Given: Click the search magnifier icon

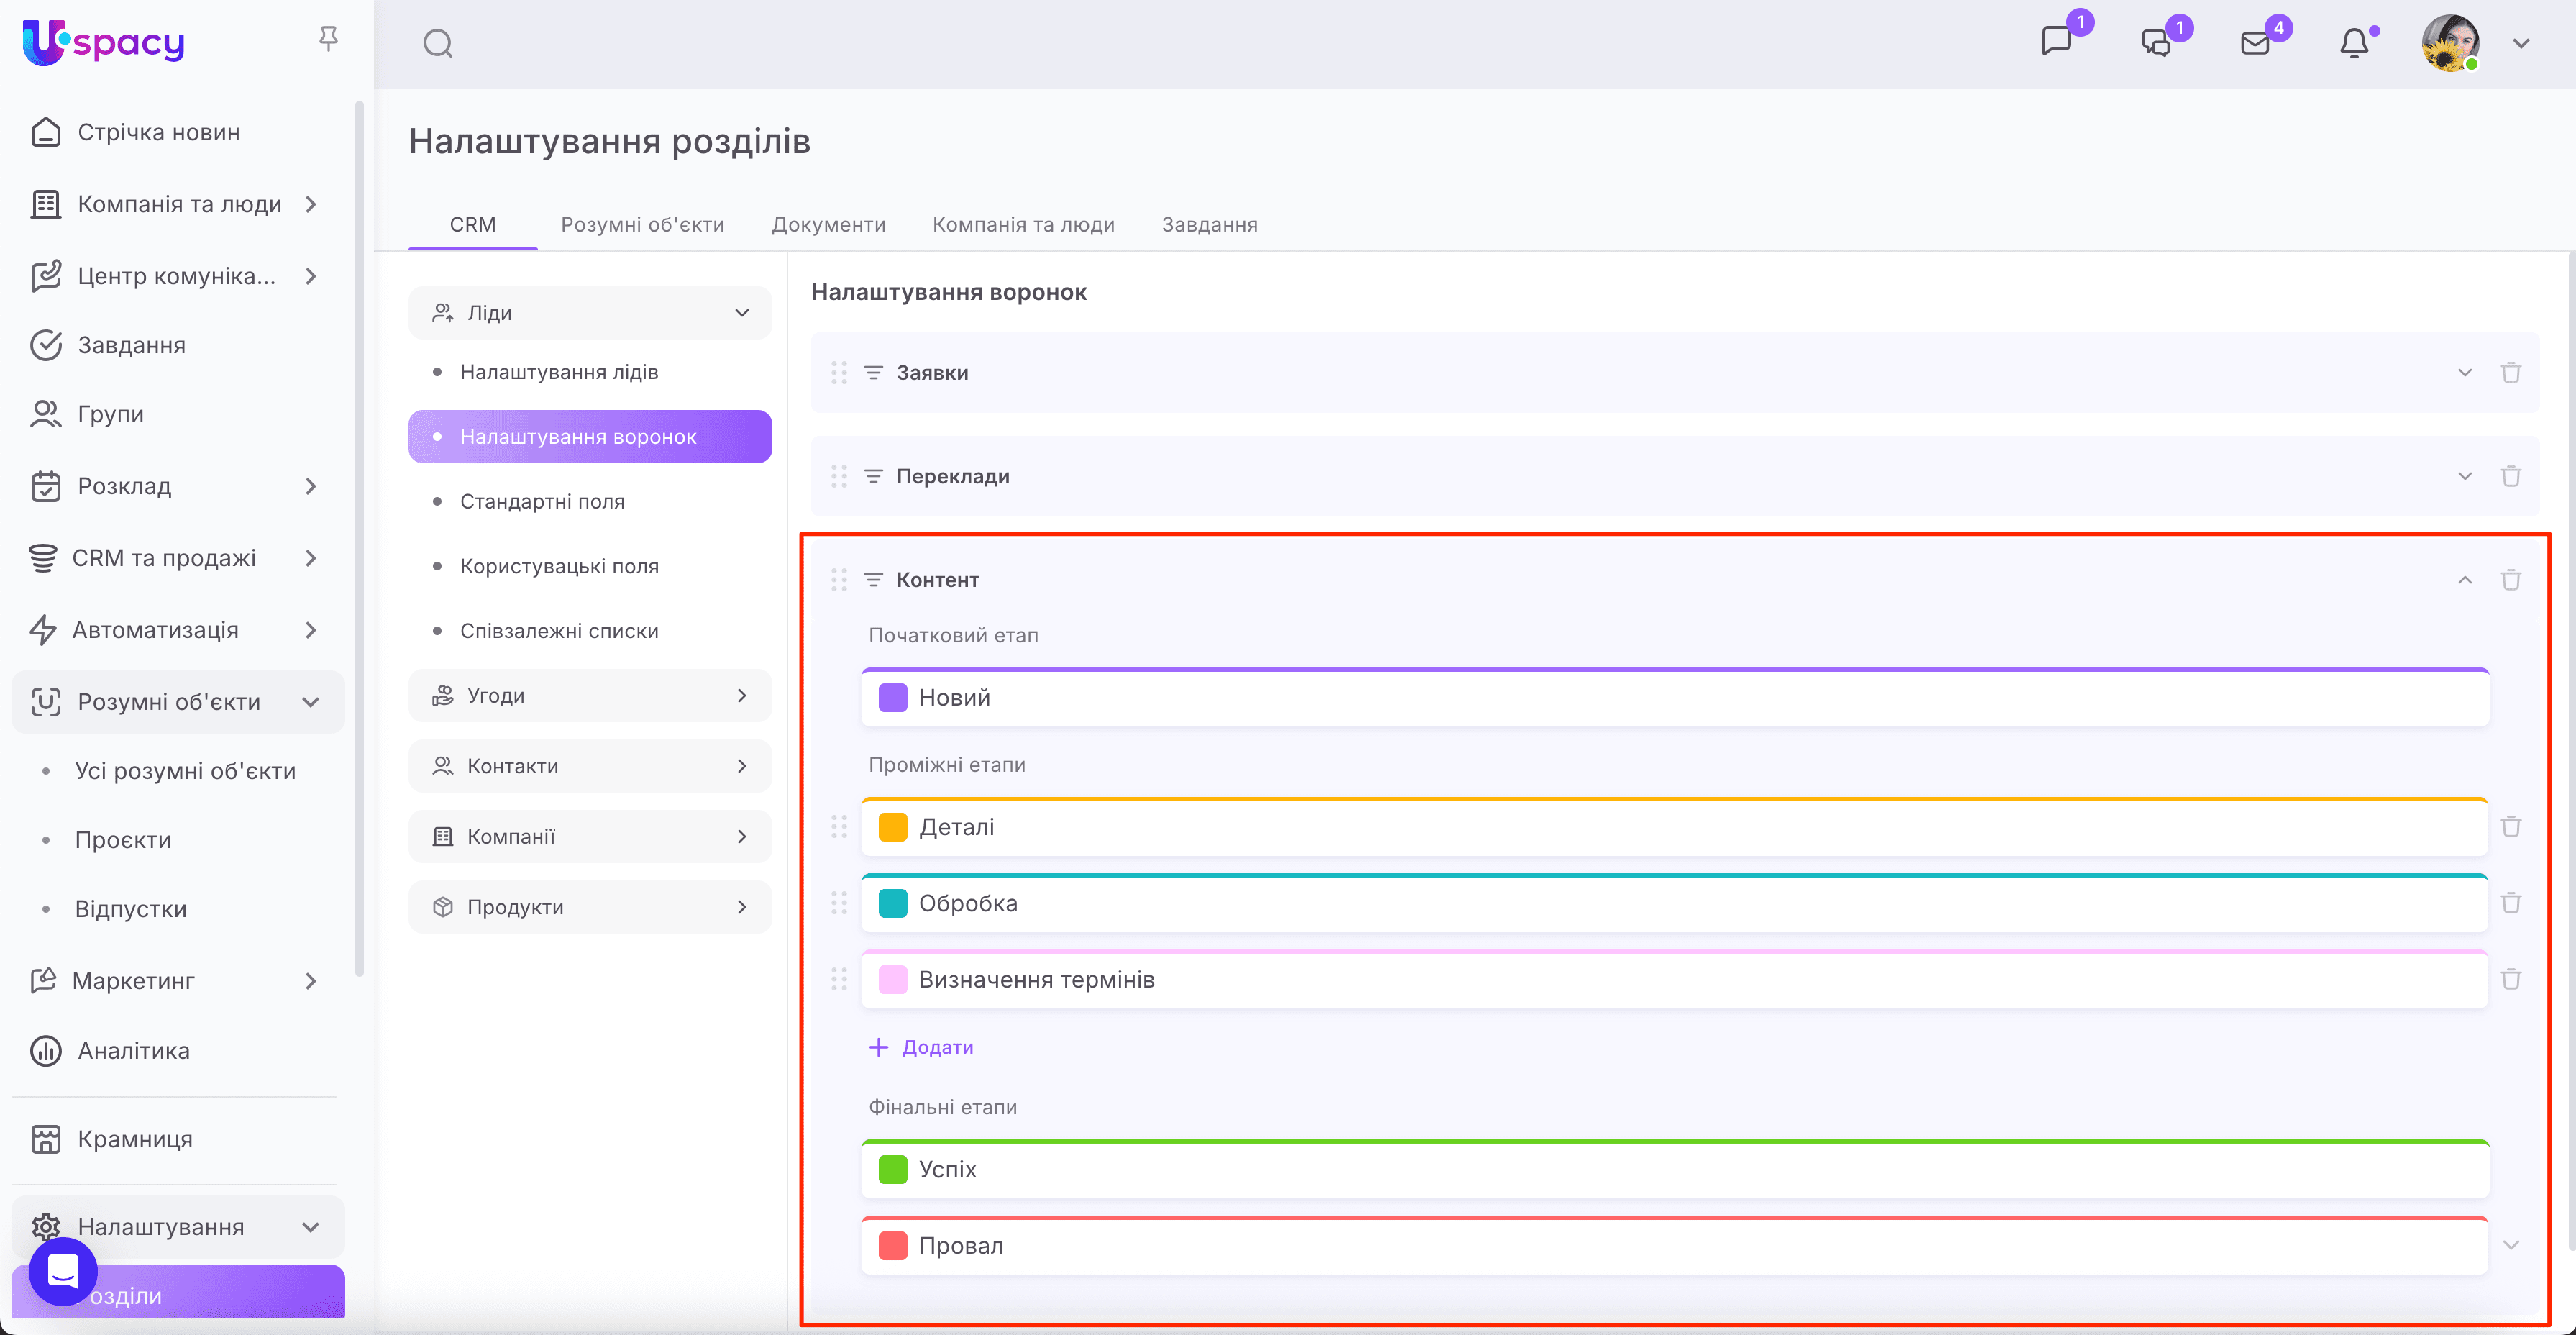Looking at the screenshot, I should tap(438, 44).
